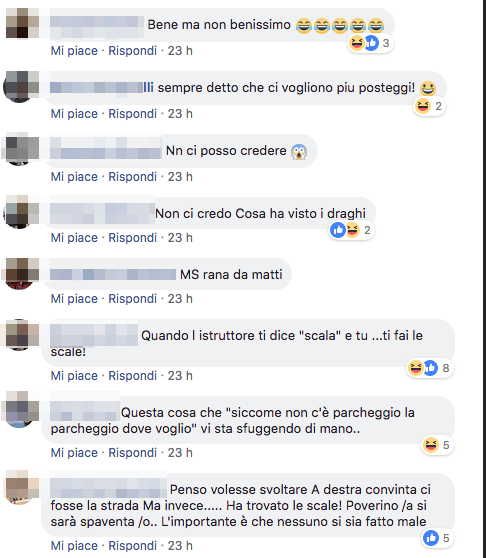This screenshot has width=486, height=558.
Task: Like the 'siccome non c'è parcheggio' comment
Action: coord(74,453)
